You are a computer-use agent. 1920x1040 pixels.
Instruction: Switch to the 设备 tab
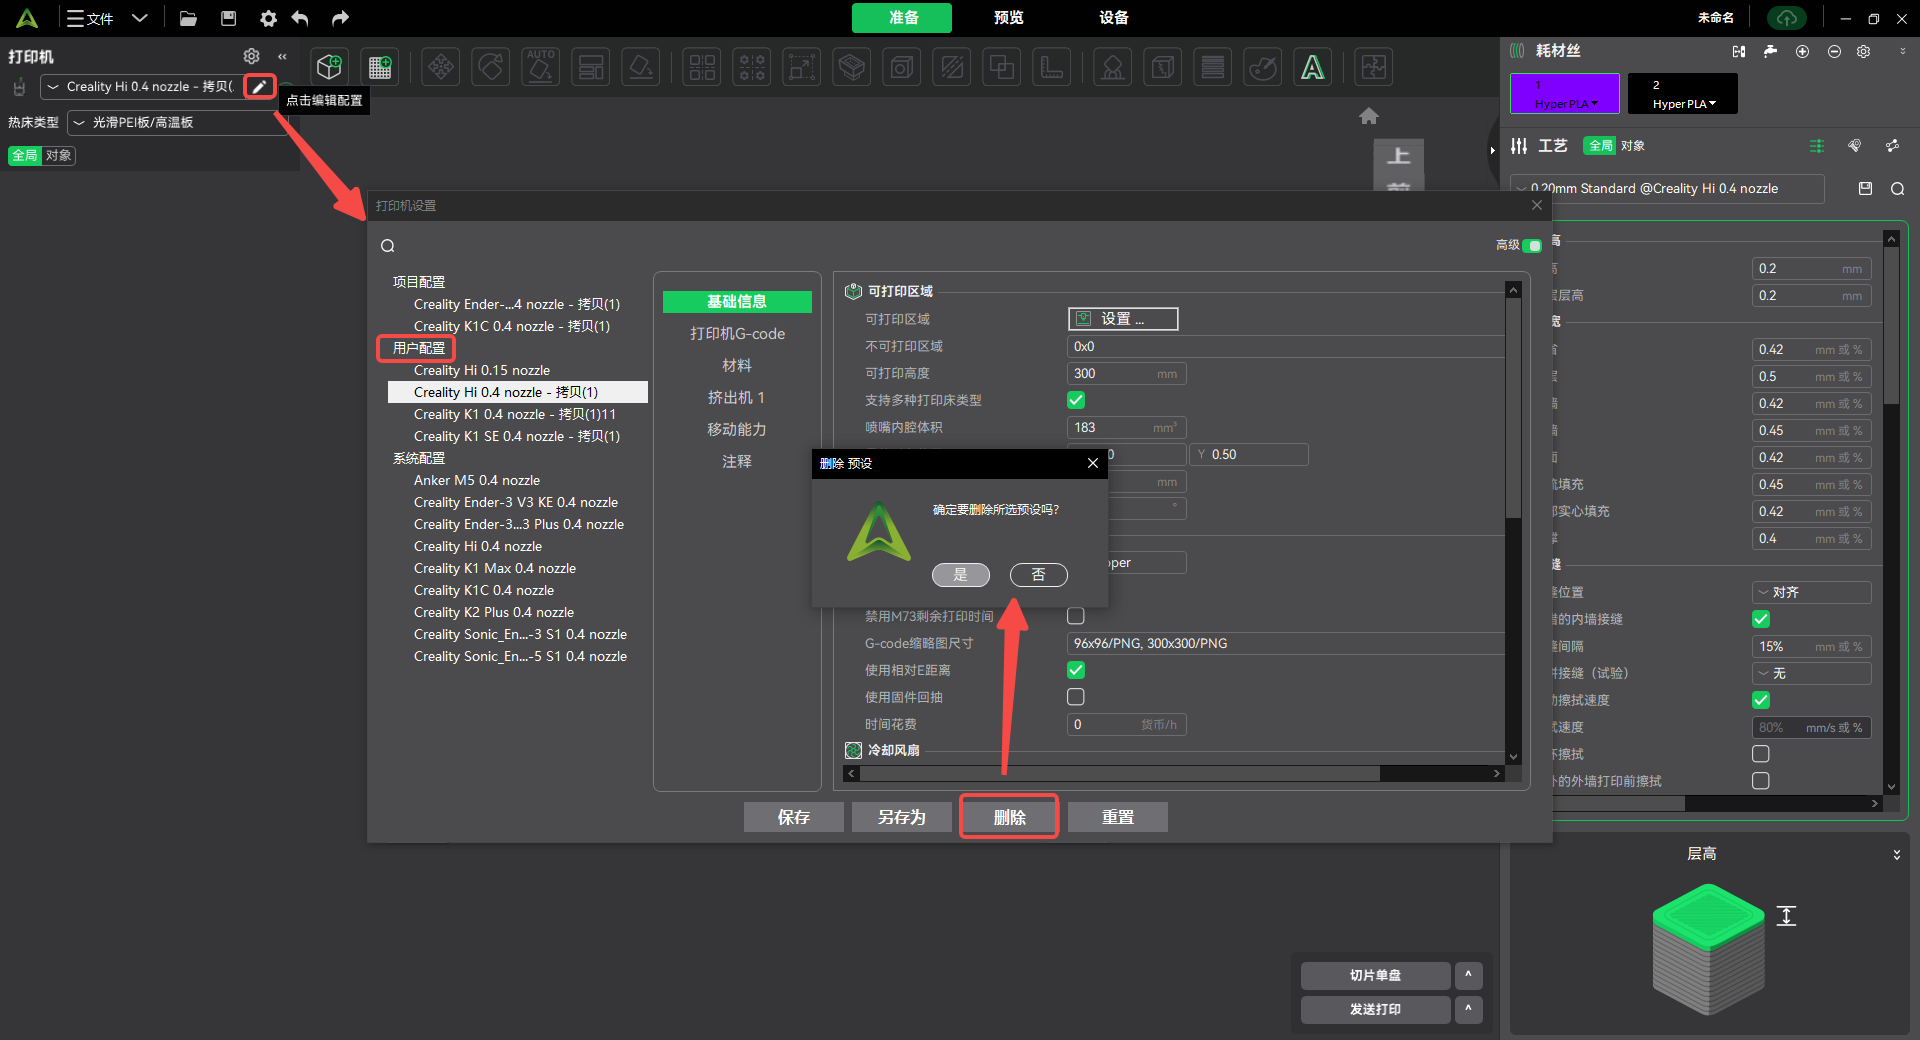pyautogui.click(x=1113, y=18)
